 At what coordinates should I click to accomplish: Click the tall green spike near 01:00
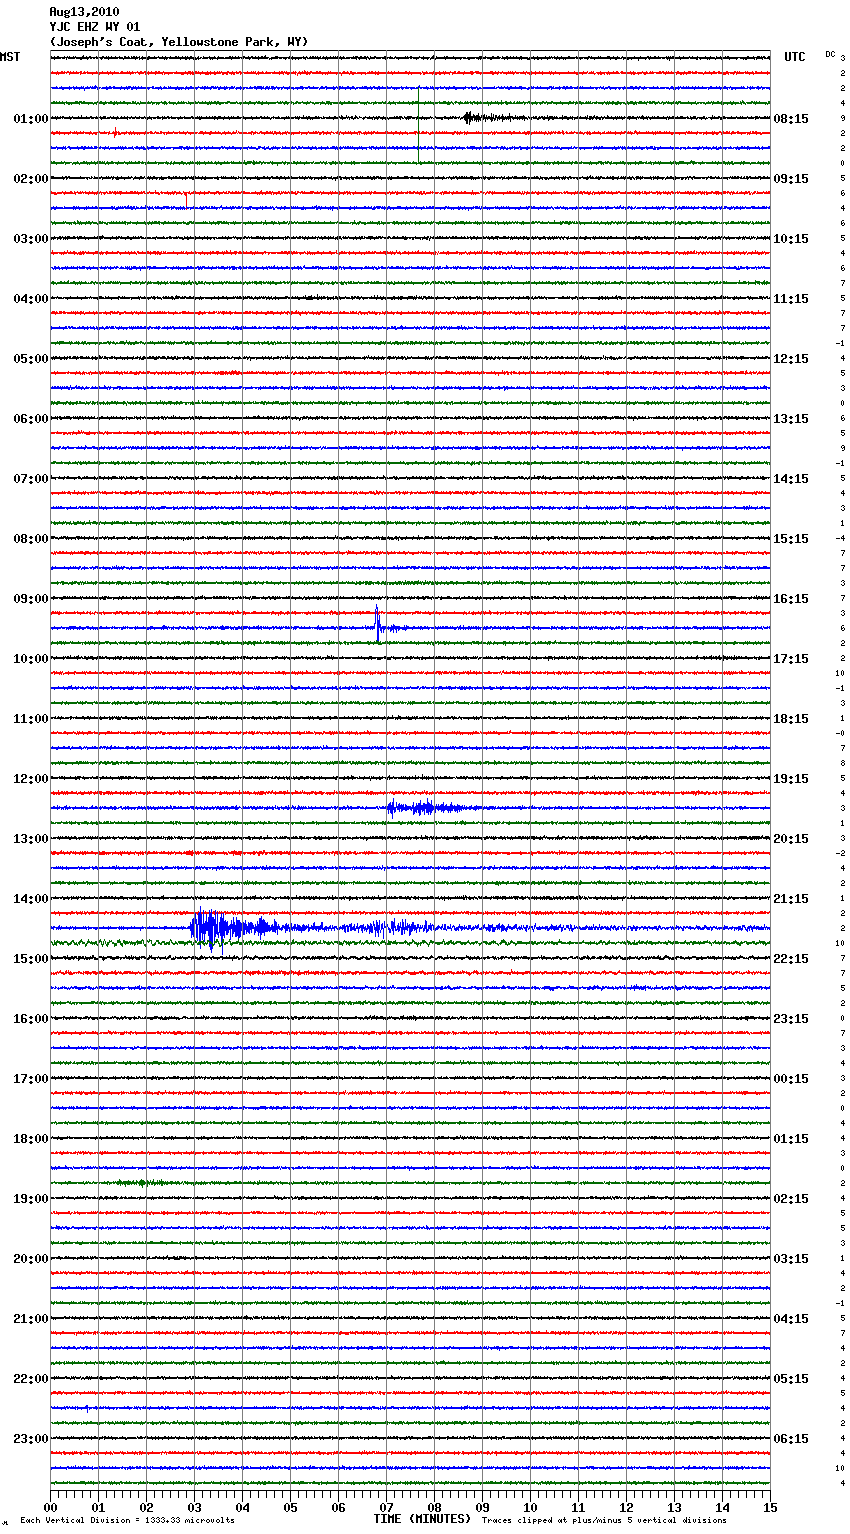(418, 125)
